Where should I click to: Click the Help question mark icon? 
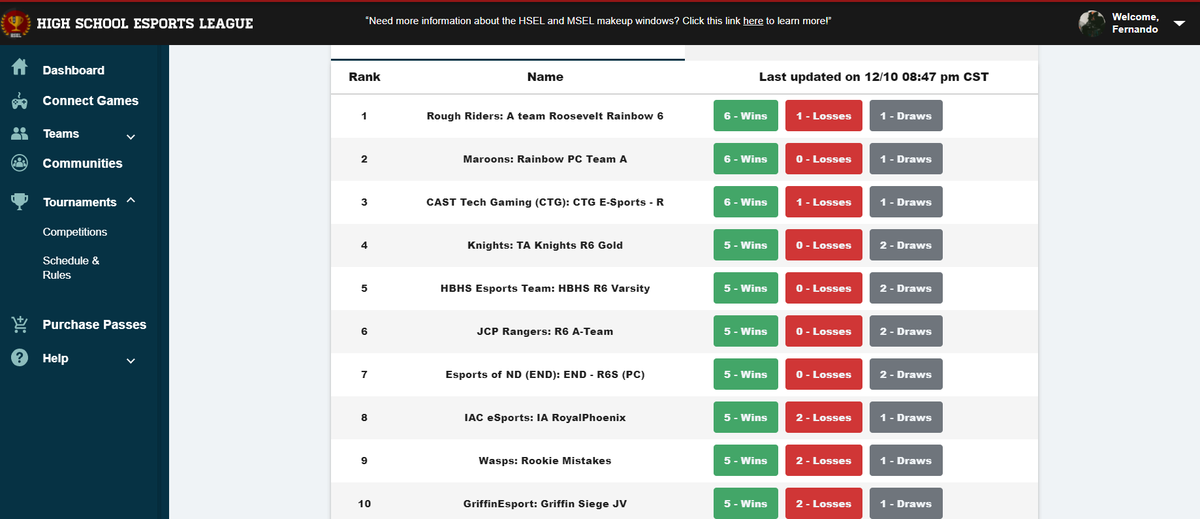tap(19, 358)
